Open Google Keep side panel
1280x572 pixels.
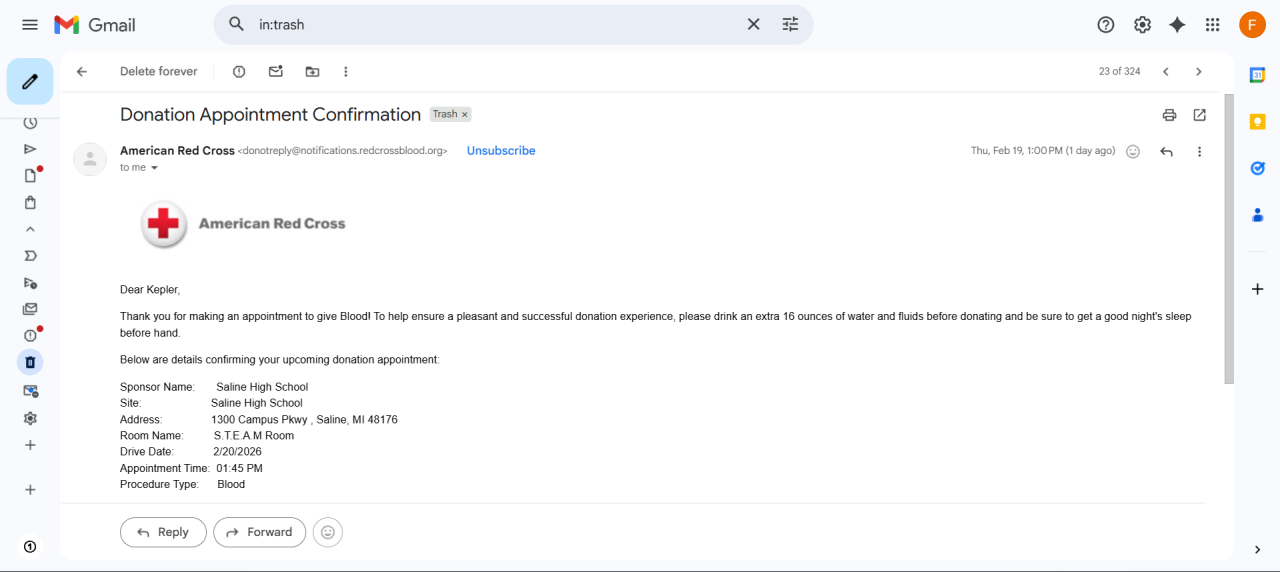tap(1258, 121)
